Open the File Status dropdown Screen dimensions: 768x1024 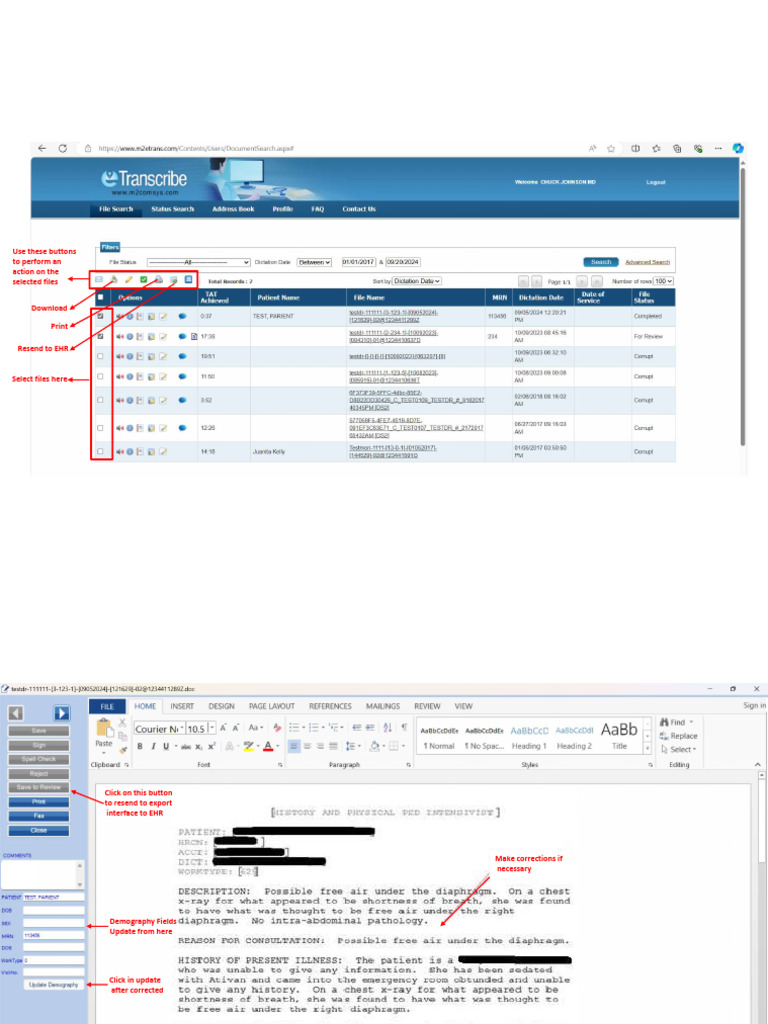[x=199, y=263]
